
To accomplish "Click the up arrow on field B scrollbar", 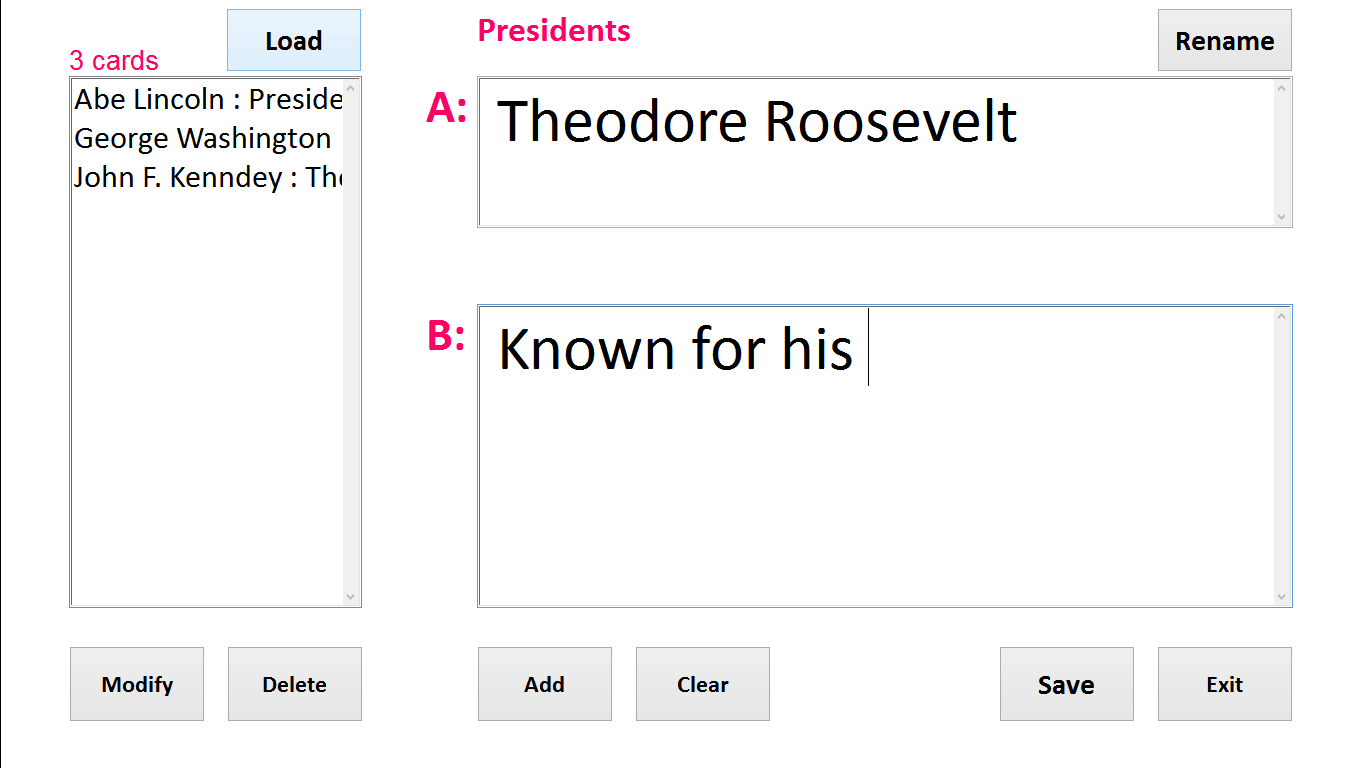I will tap(1281, 317).
